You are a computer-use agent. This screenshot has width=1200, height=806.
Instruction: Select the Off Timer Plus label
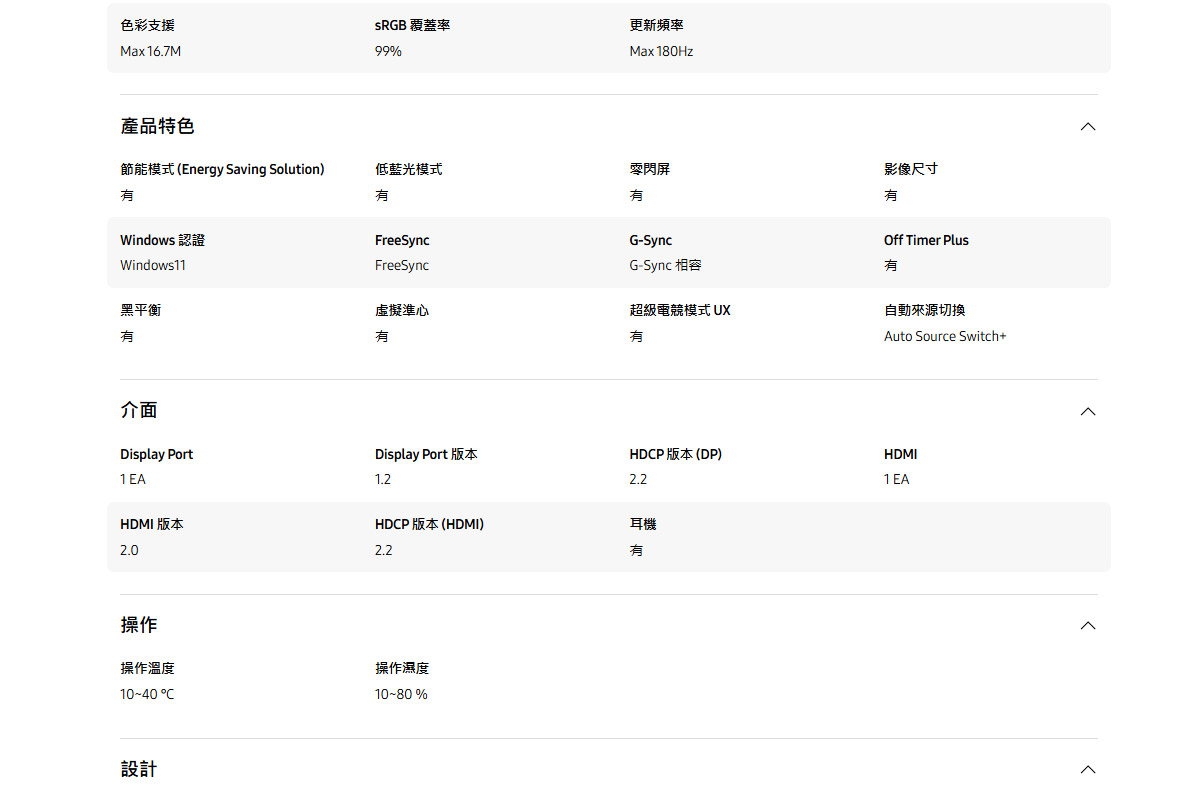tap(926, 240)
